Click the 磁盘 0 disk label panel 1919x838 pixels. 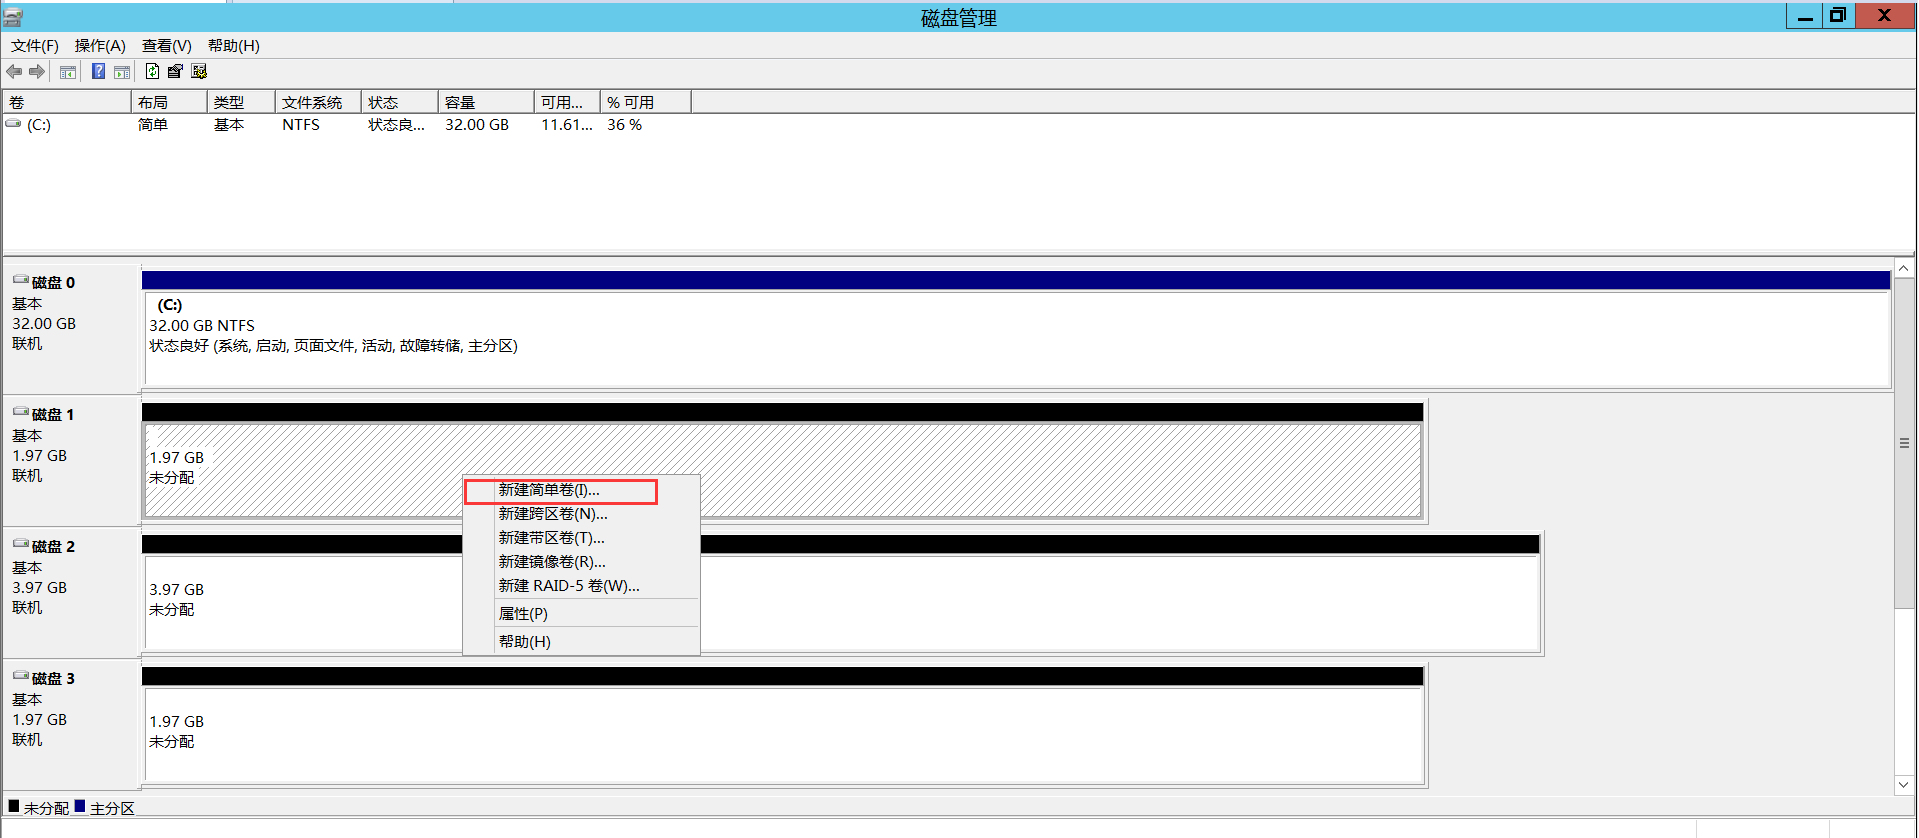pyautogui.click(x=71, y=328)
